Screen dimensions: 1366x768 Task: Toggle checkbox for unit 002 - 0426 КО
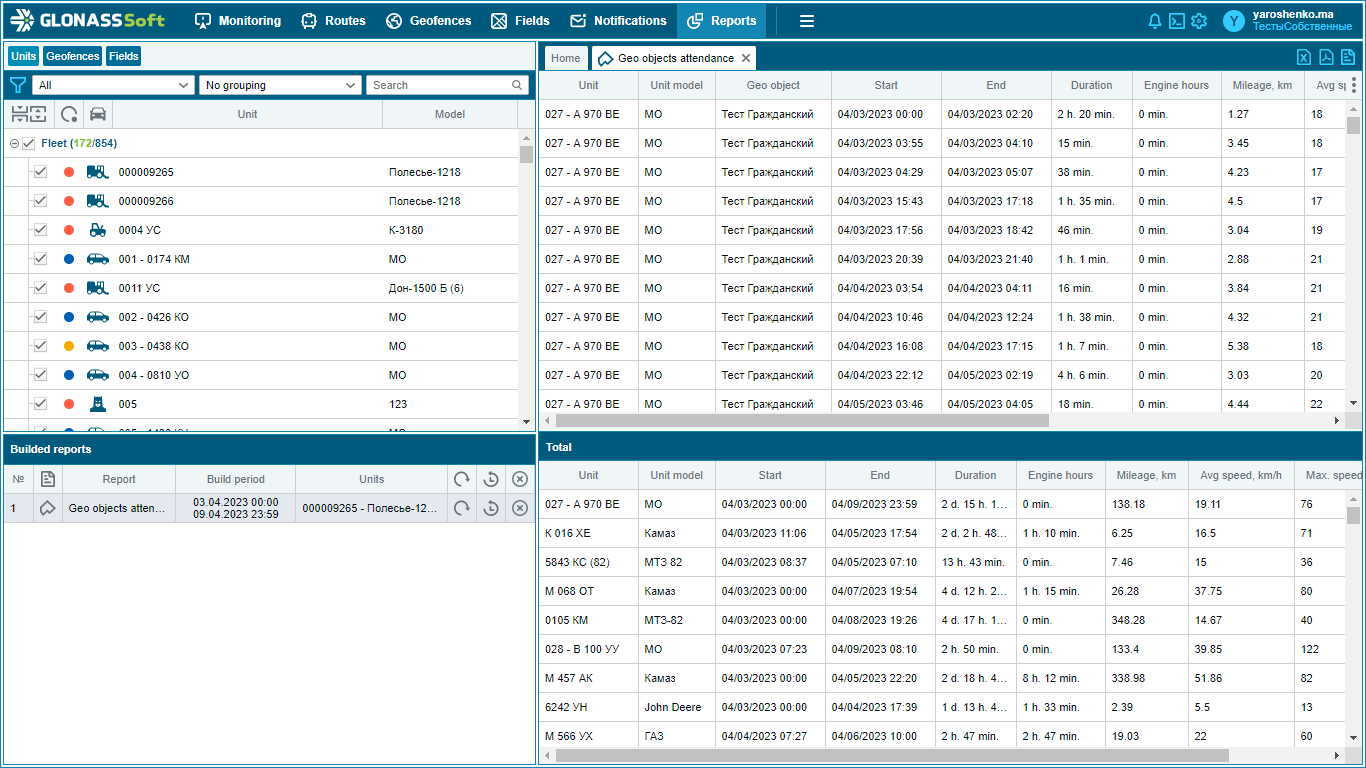[41, 317]
